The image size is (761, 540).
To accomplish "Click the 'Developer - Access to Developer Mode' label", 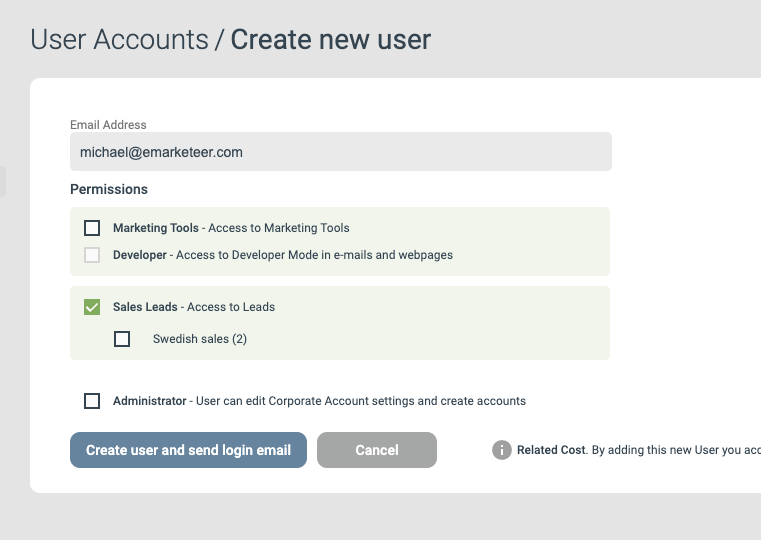I will click(x=283, y=255).
